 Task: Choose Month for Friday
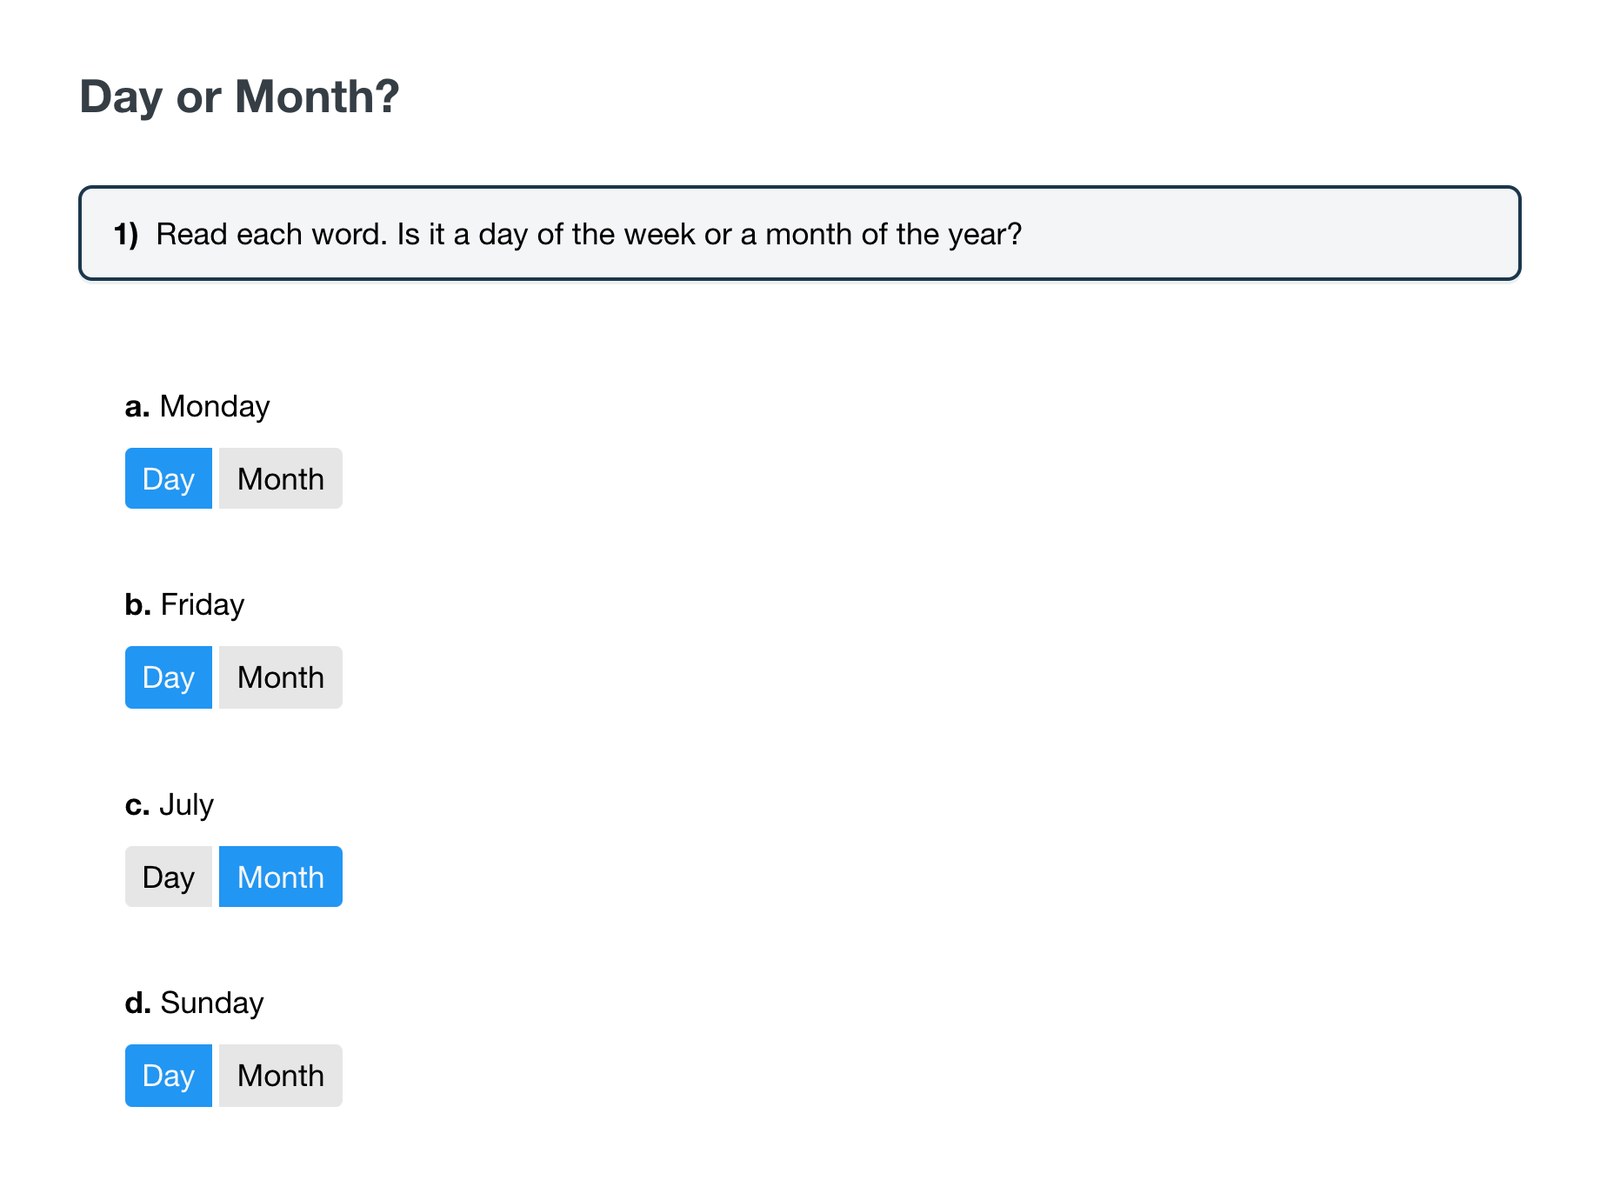pos(281,677)
